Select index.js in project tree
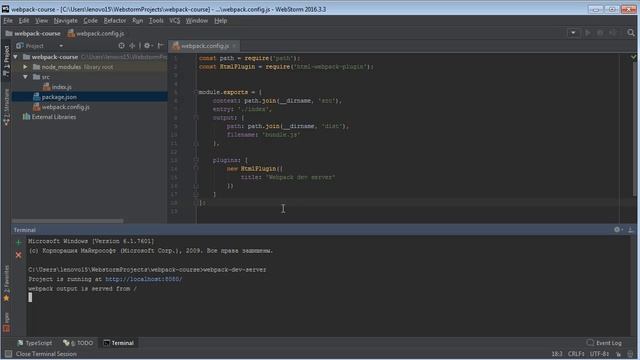Screen dimensions: 640x360 [x=57, y=87]
